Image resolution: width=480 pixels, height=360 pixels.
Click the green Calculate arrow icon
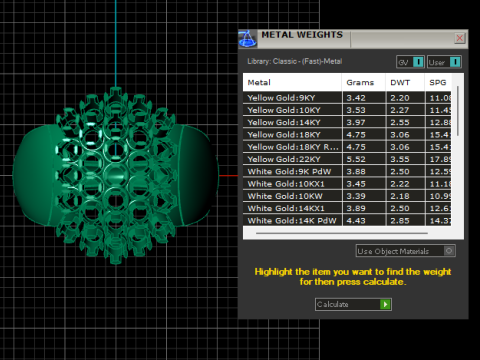point(385,304)
